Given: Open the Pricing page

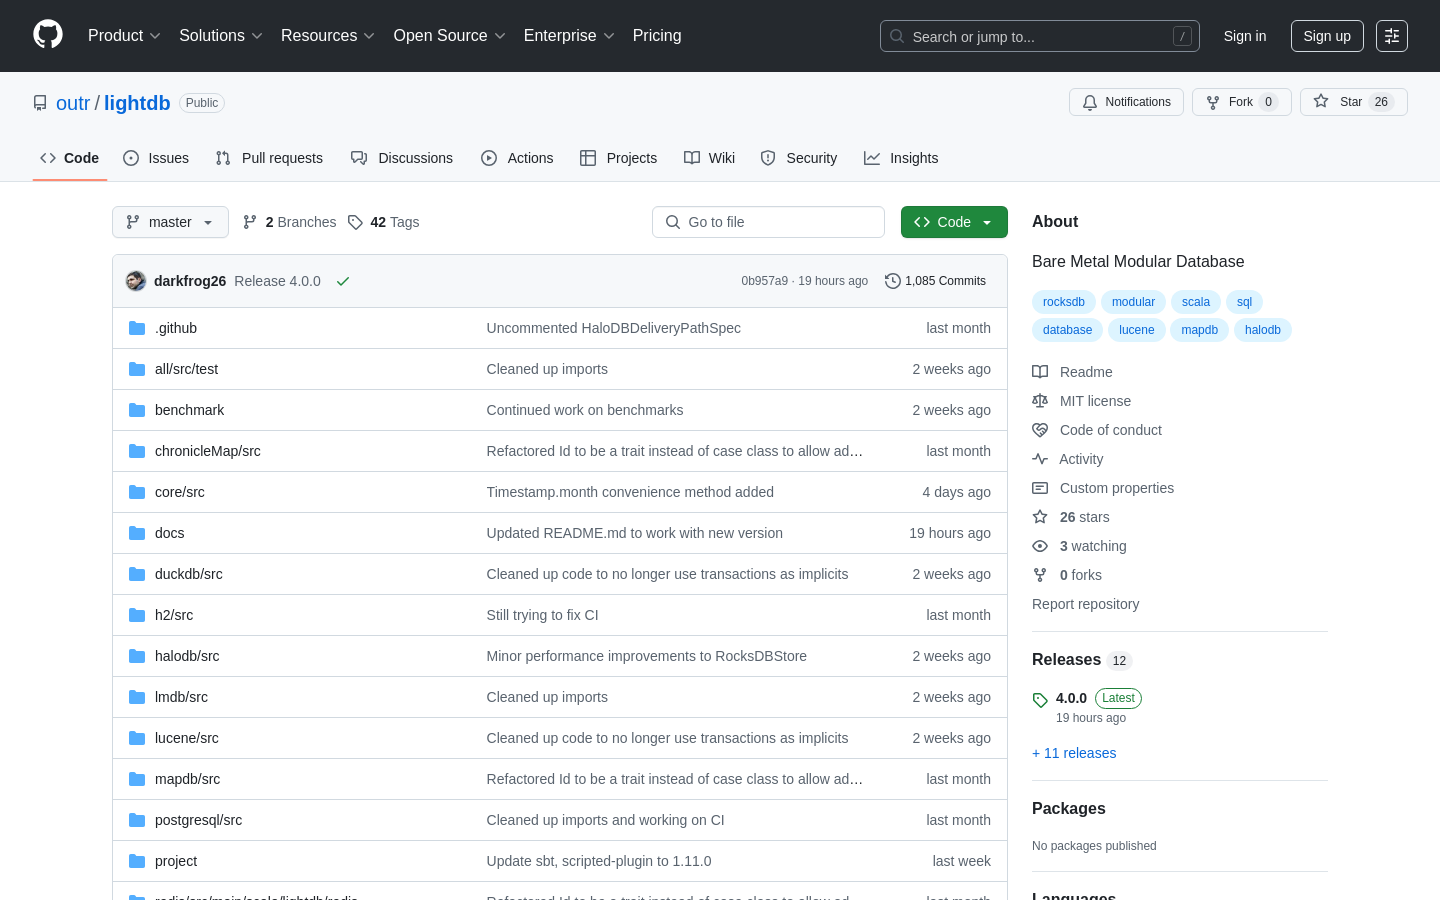Looking at the screenshot, I should point(657,36).
